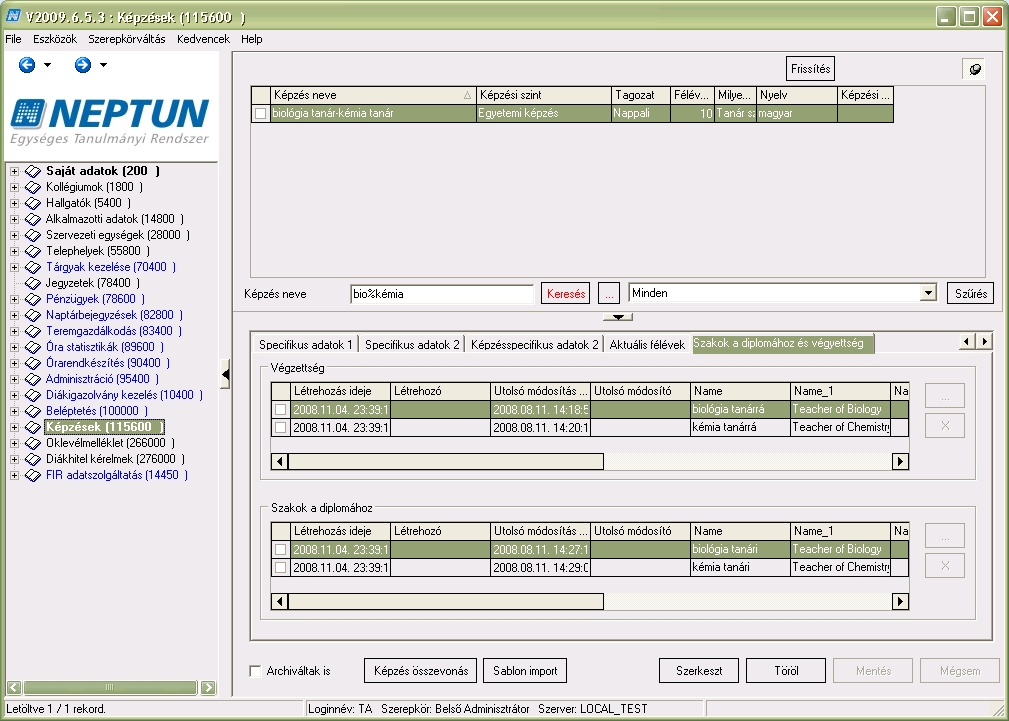Image resolution: width=1009 pixels, height=721 pixels.
Task: Click the Frissítés button
Action: [810, 69]
